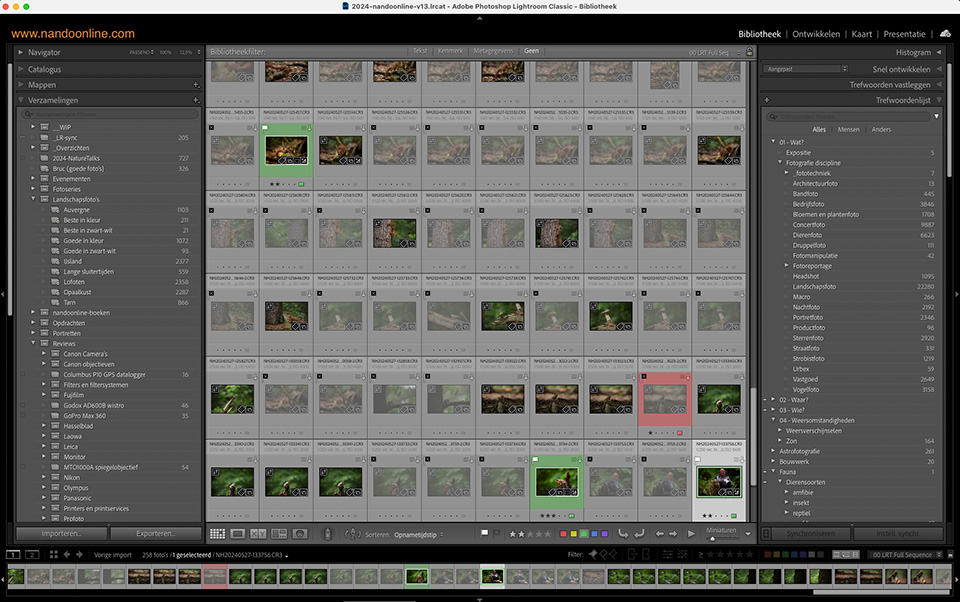Expand the Mappen panel

[20, 85]
